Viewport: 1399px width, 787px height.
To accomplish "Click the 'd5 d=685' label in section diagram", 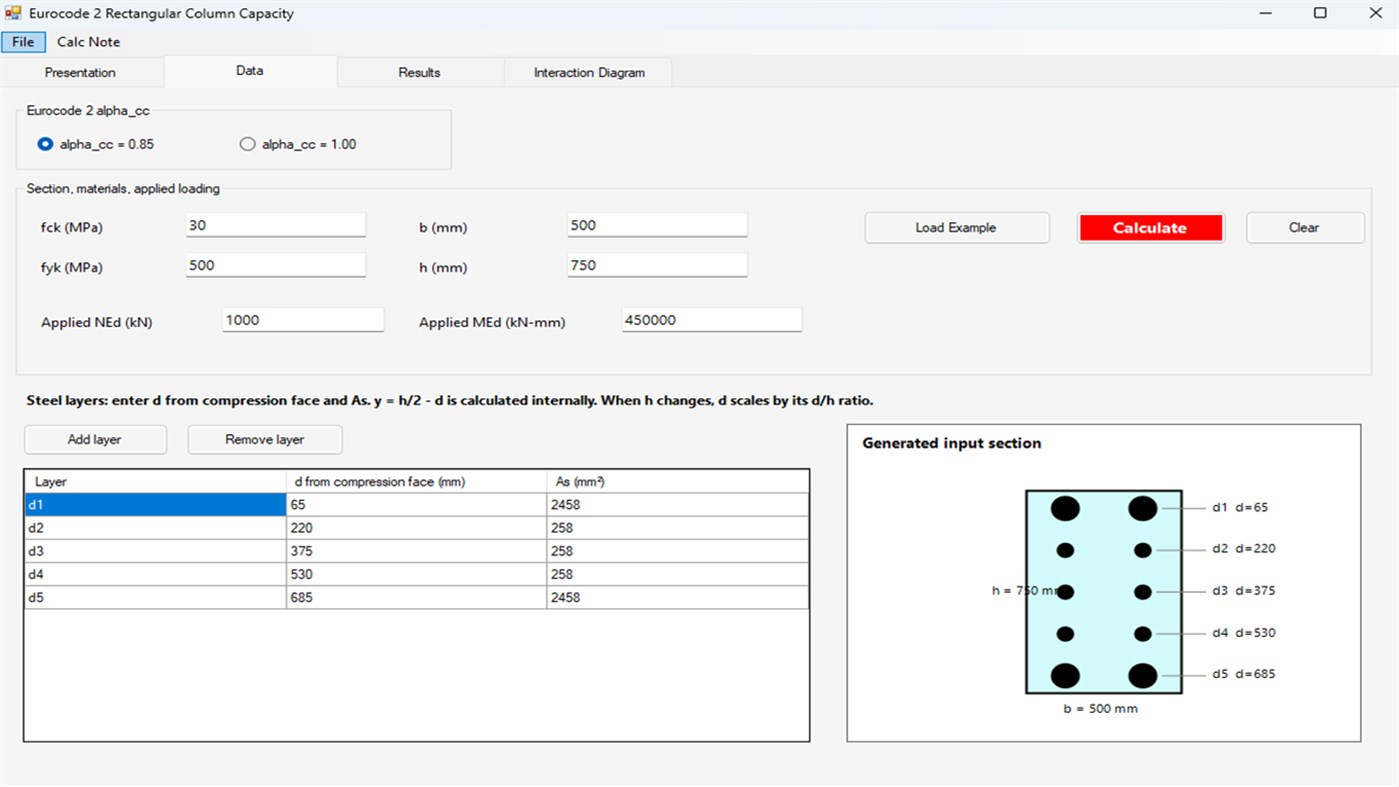I will [1243, 674].
